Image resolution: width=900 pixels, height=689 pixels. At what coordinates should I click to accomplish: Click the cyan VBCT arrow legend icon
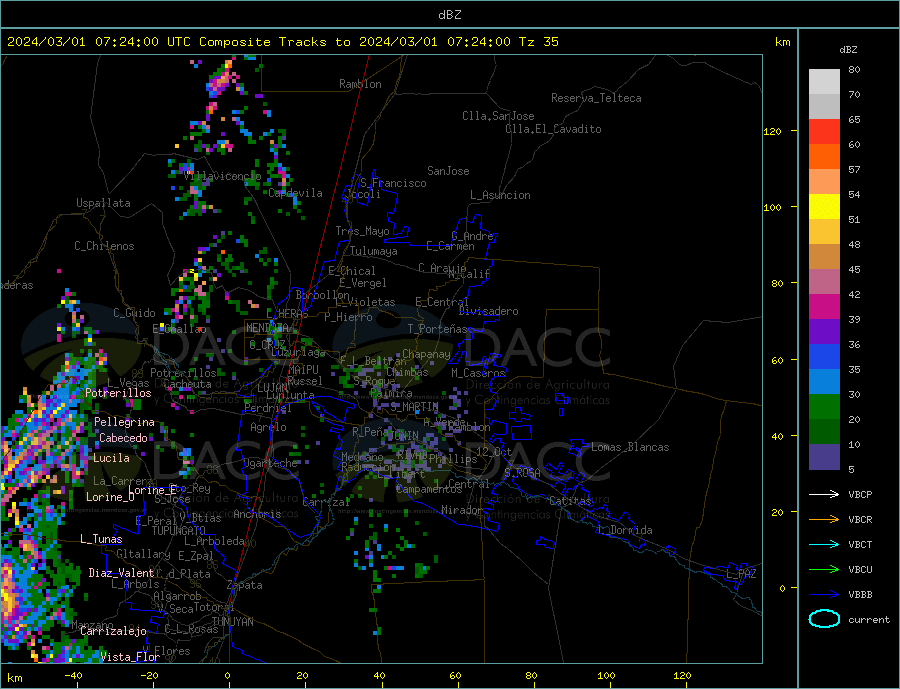coord(824,544)
